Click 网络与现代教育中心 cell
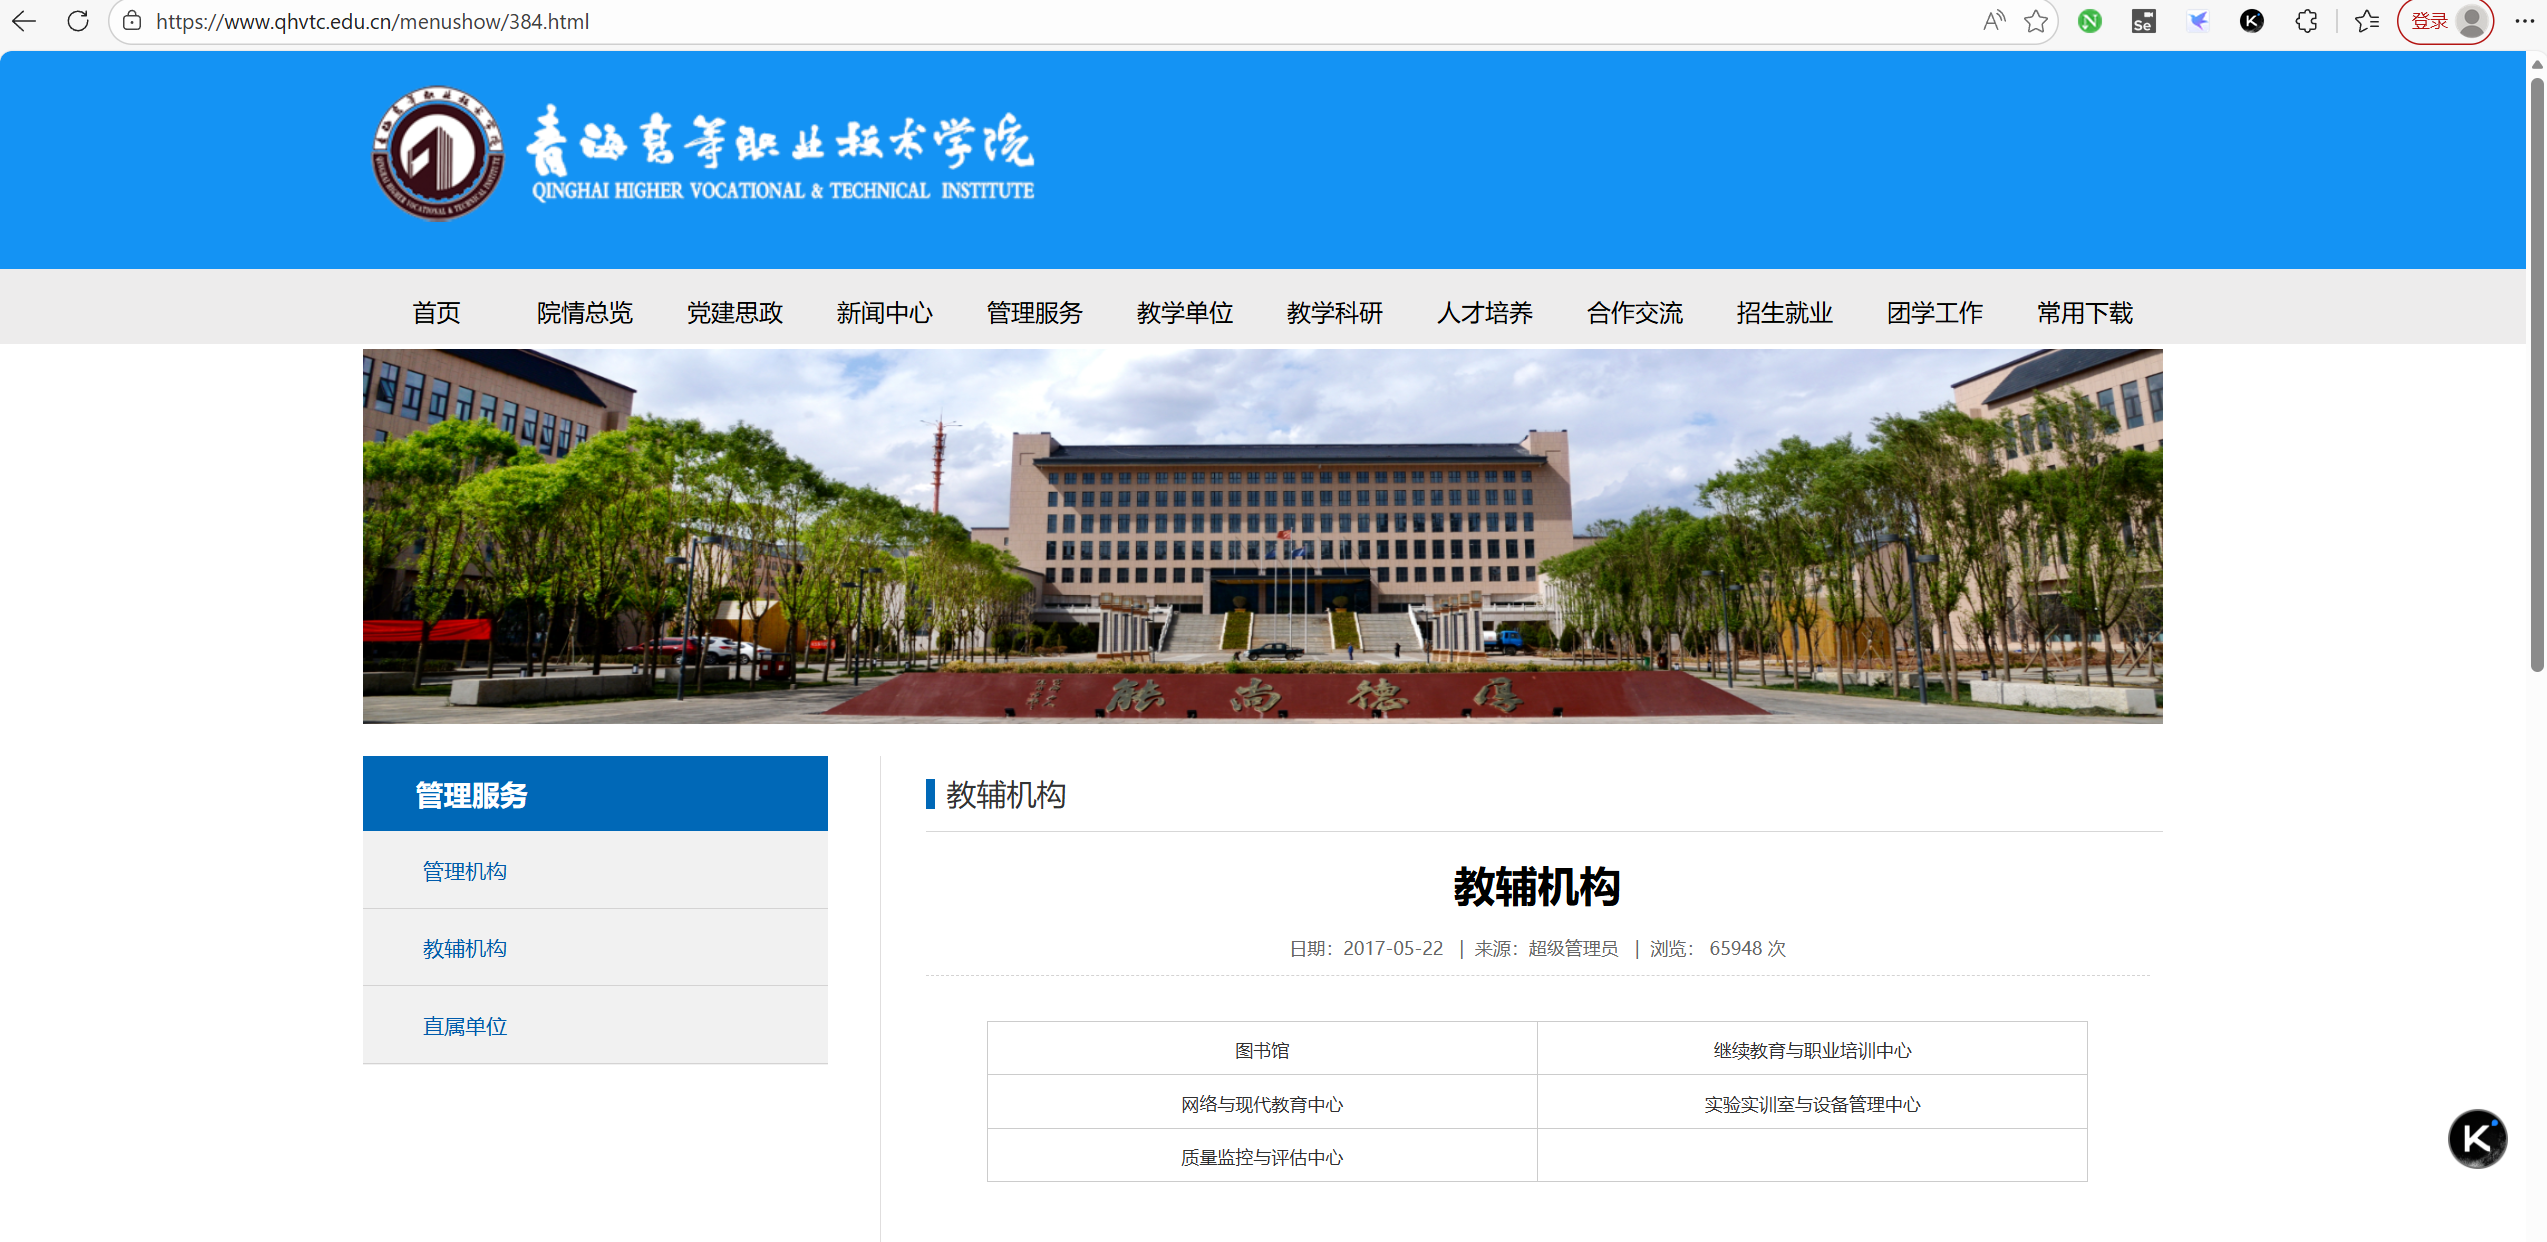 (1262, 1104)
